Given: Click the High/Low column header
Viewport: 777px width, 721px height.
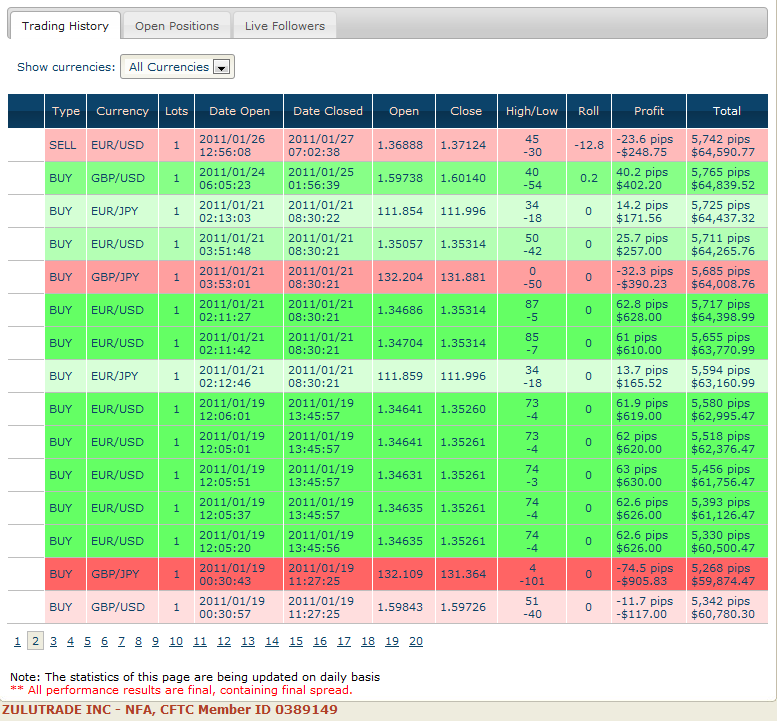Looking at the screenshot, I should pos(532,111).
